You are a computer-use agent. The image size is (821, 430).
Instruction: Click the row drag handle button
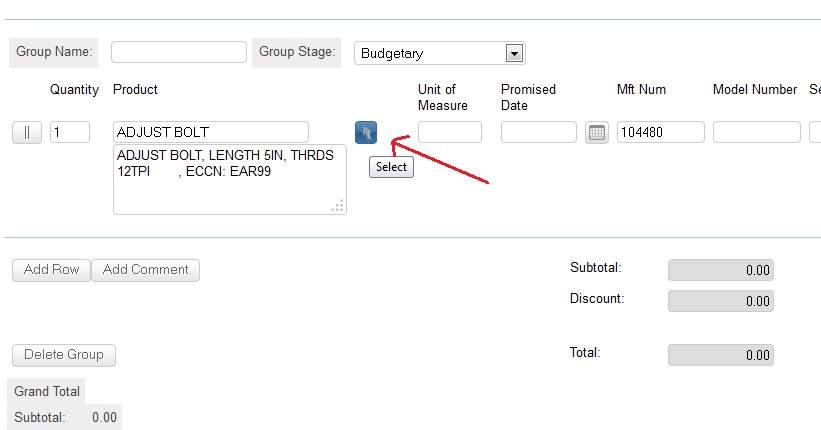point(27,133)
